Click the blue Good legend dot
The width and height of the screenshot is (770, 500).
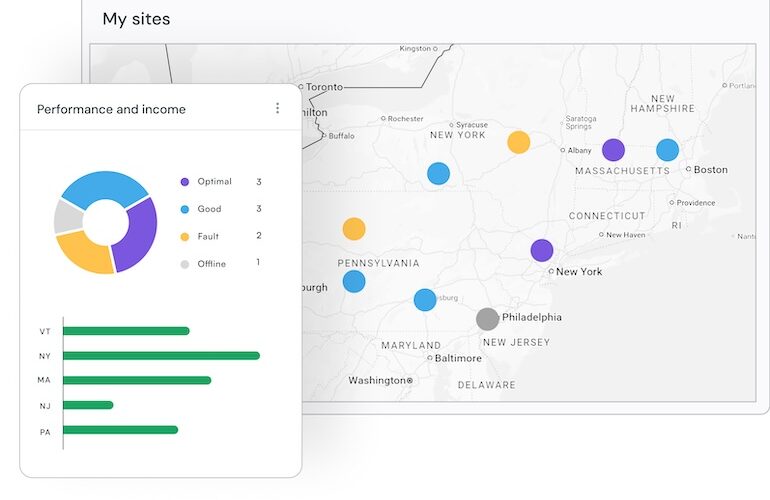[185, 209]
